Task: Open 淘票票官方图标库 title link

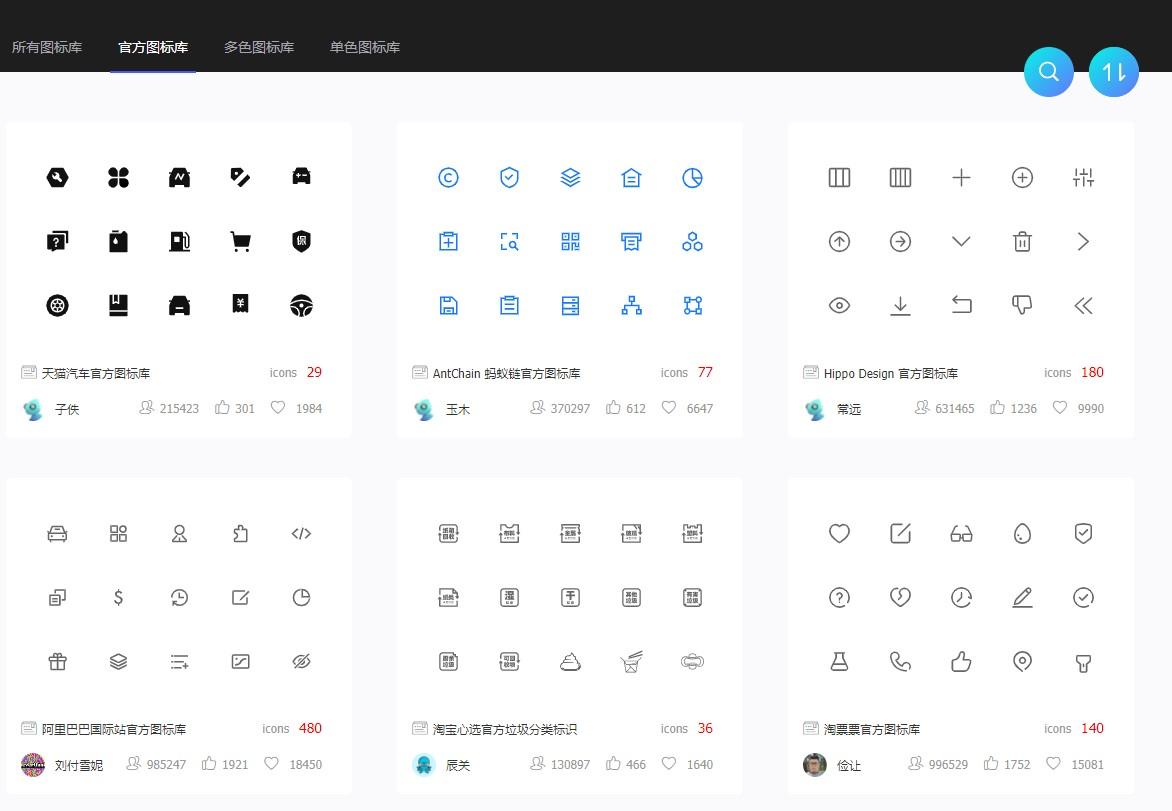Action: point(872,729)
